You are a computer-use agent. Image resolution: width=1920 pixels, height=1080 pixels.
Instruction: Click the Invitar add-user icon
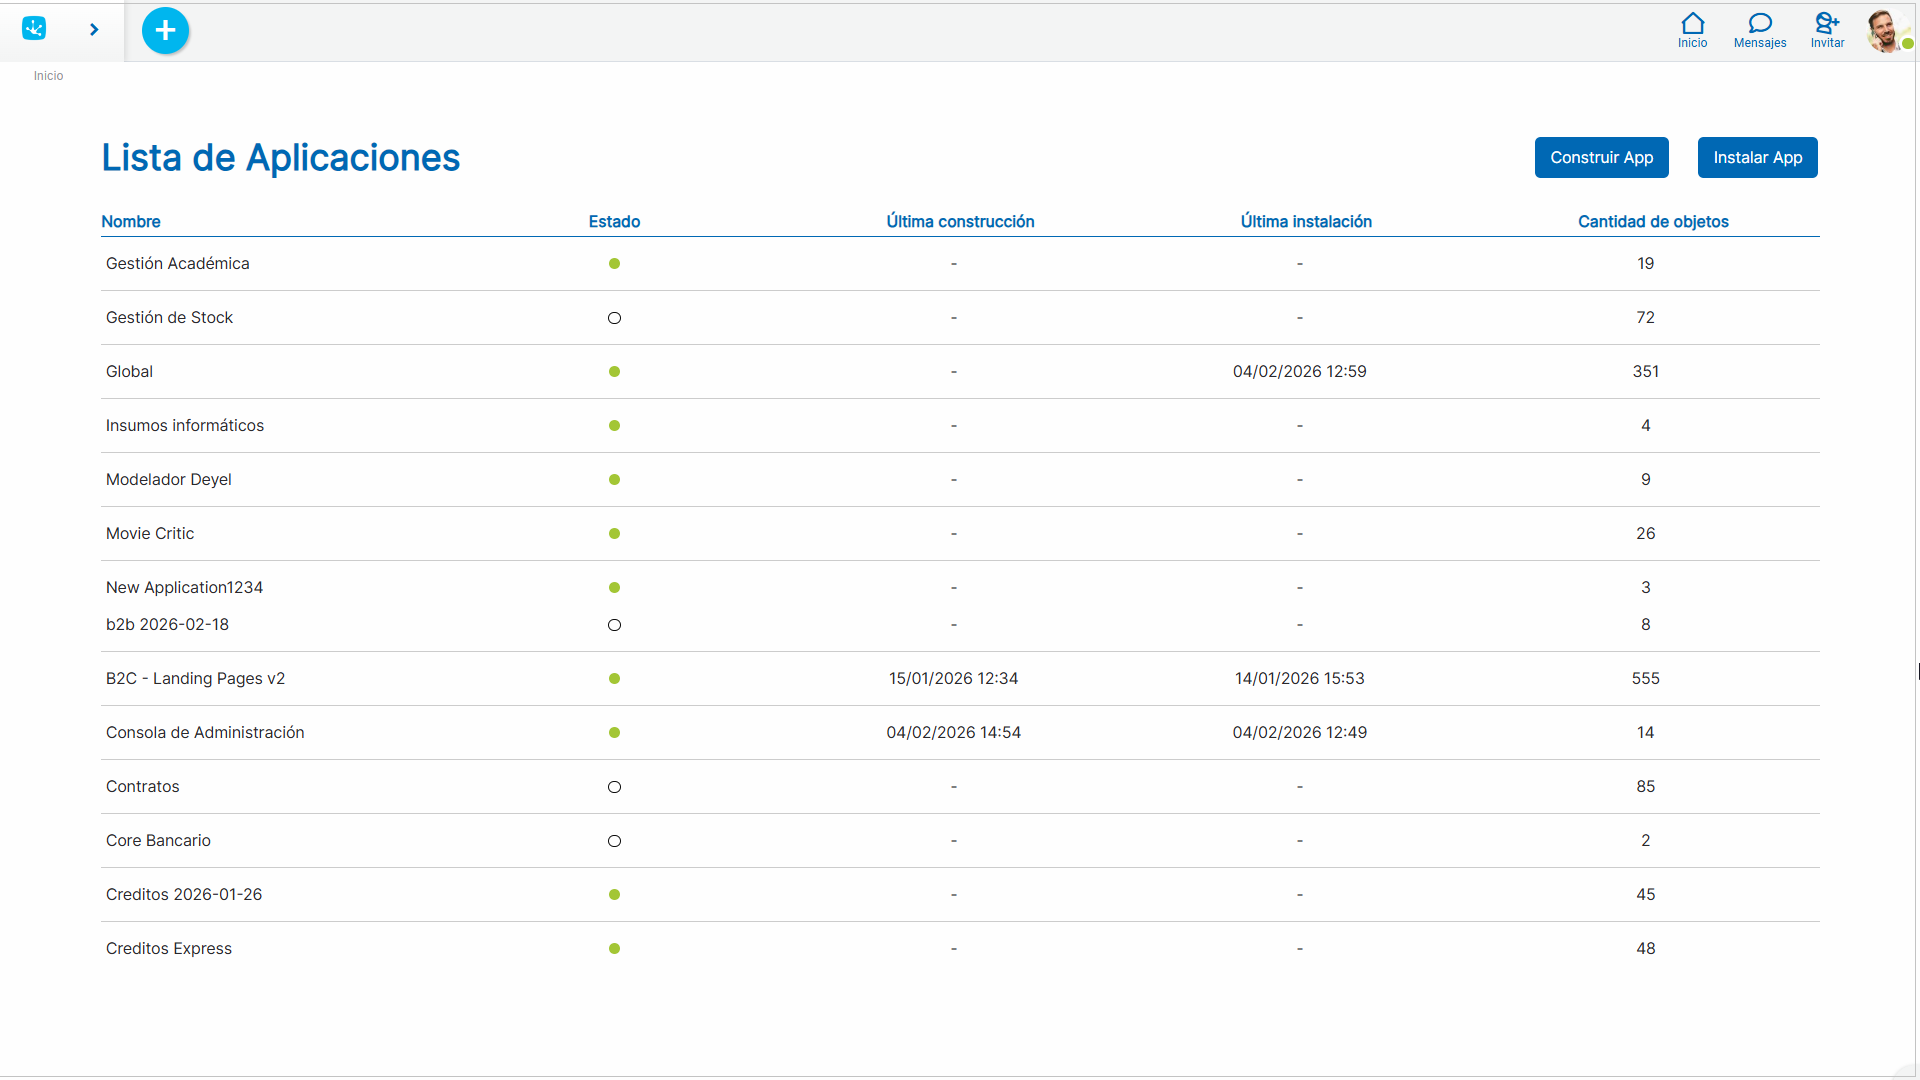click(x=1827, y=30)
